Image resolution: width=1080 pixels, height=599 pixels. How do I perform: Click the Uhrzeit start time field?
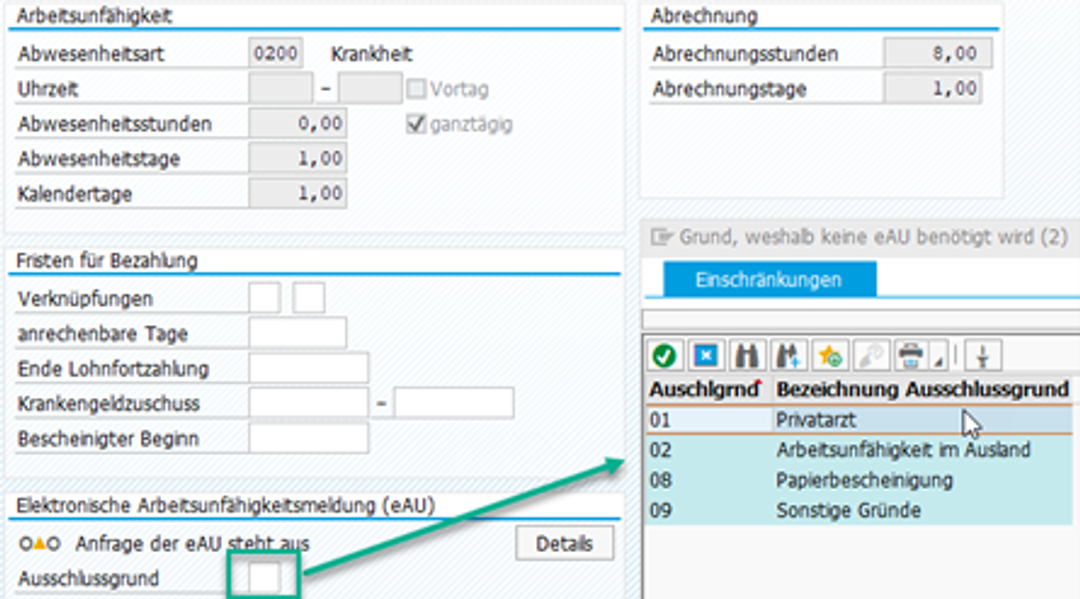click(280, 89)
